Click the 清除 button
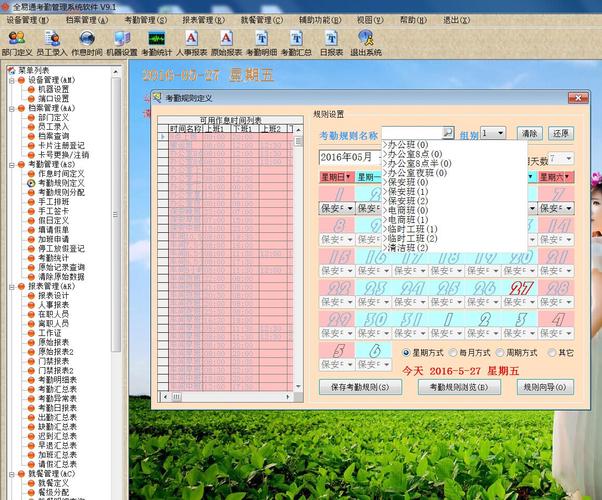 coord(529,133)
